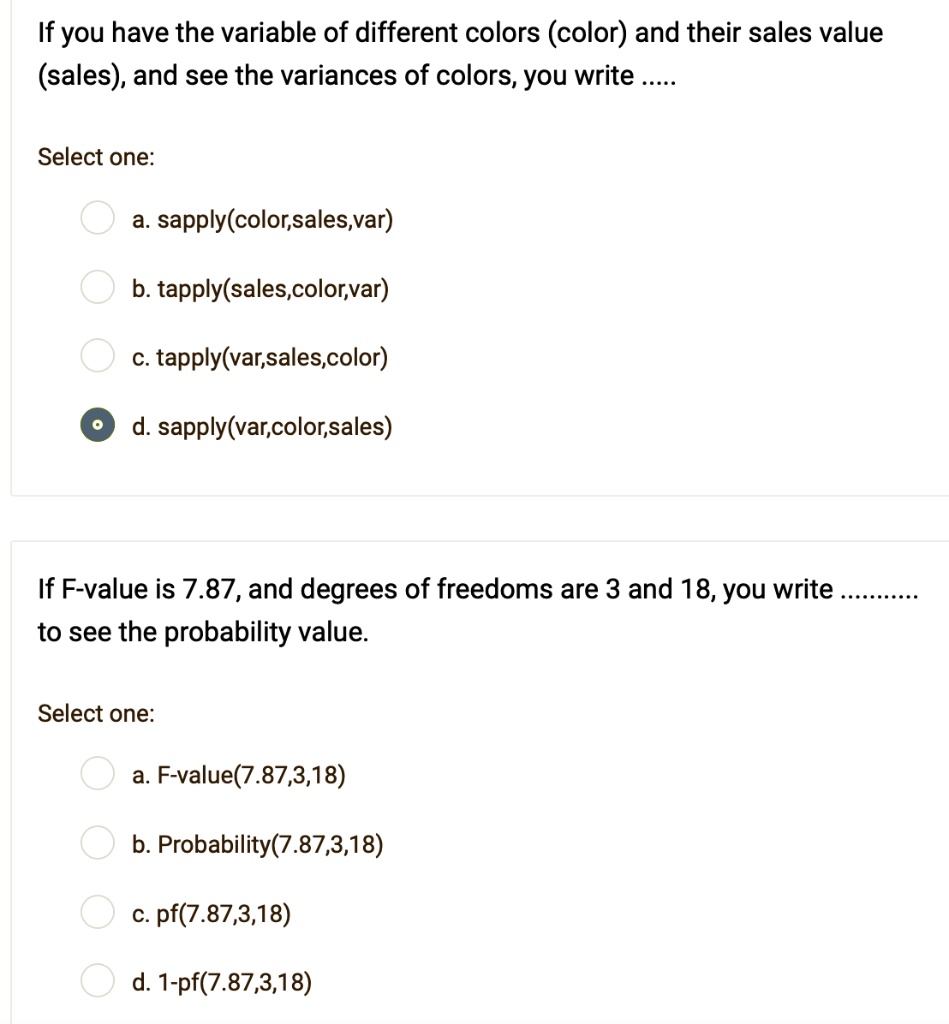
Task: Choose the tapply answer listing sales first
Action: click(x=97, y=287)
